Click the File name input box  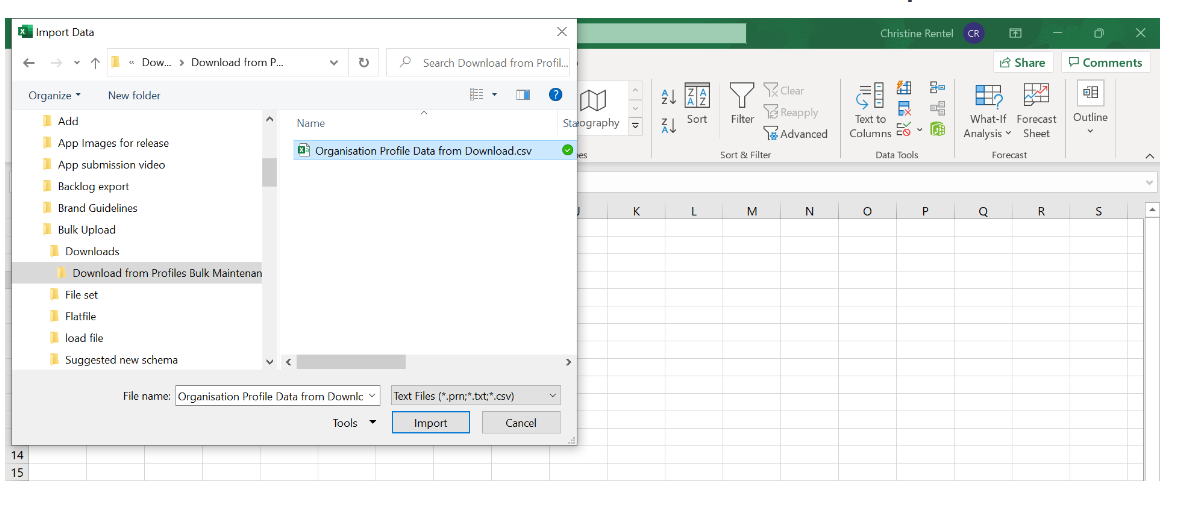point(278,397)
